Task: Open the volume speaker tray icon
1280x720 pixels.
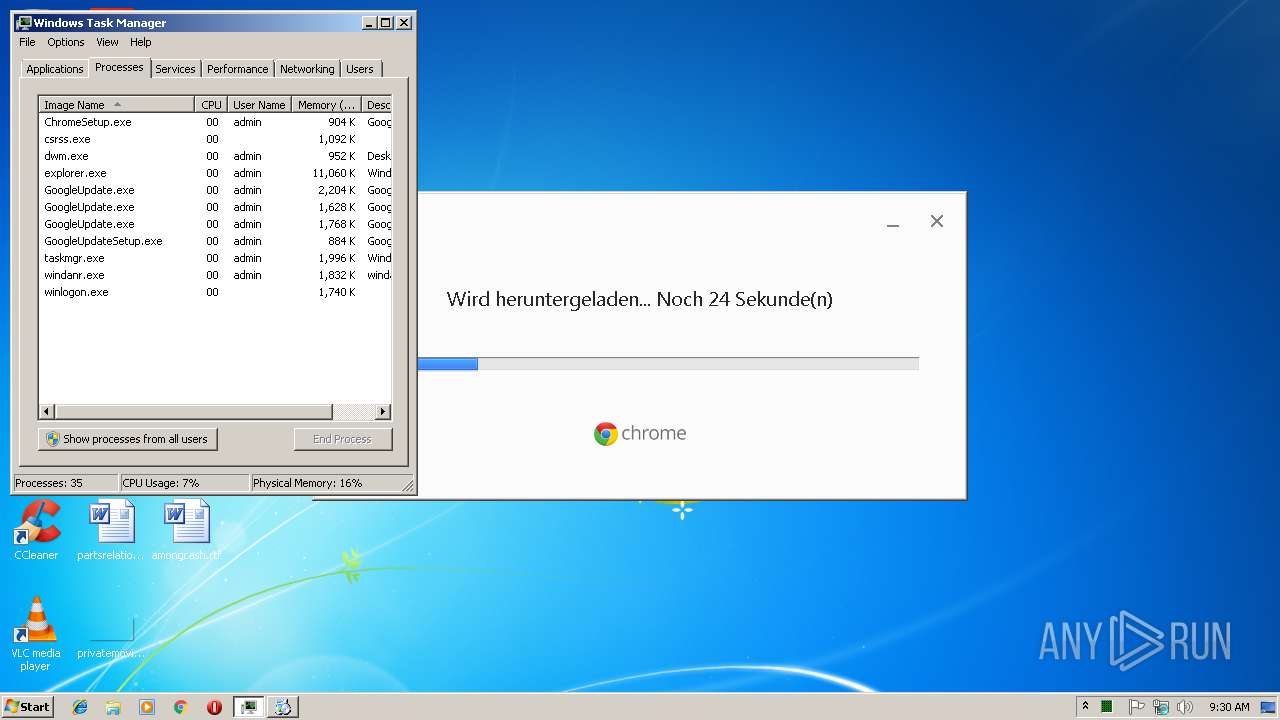Action: click(1186, 707)
